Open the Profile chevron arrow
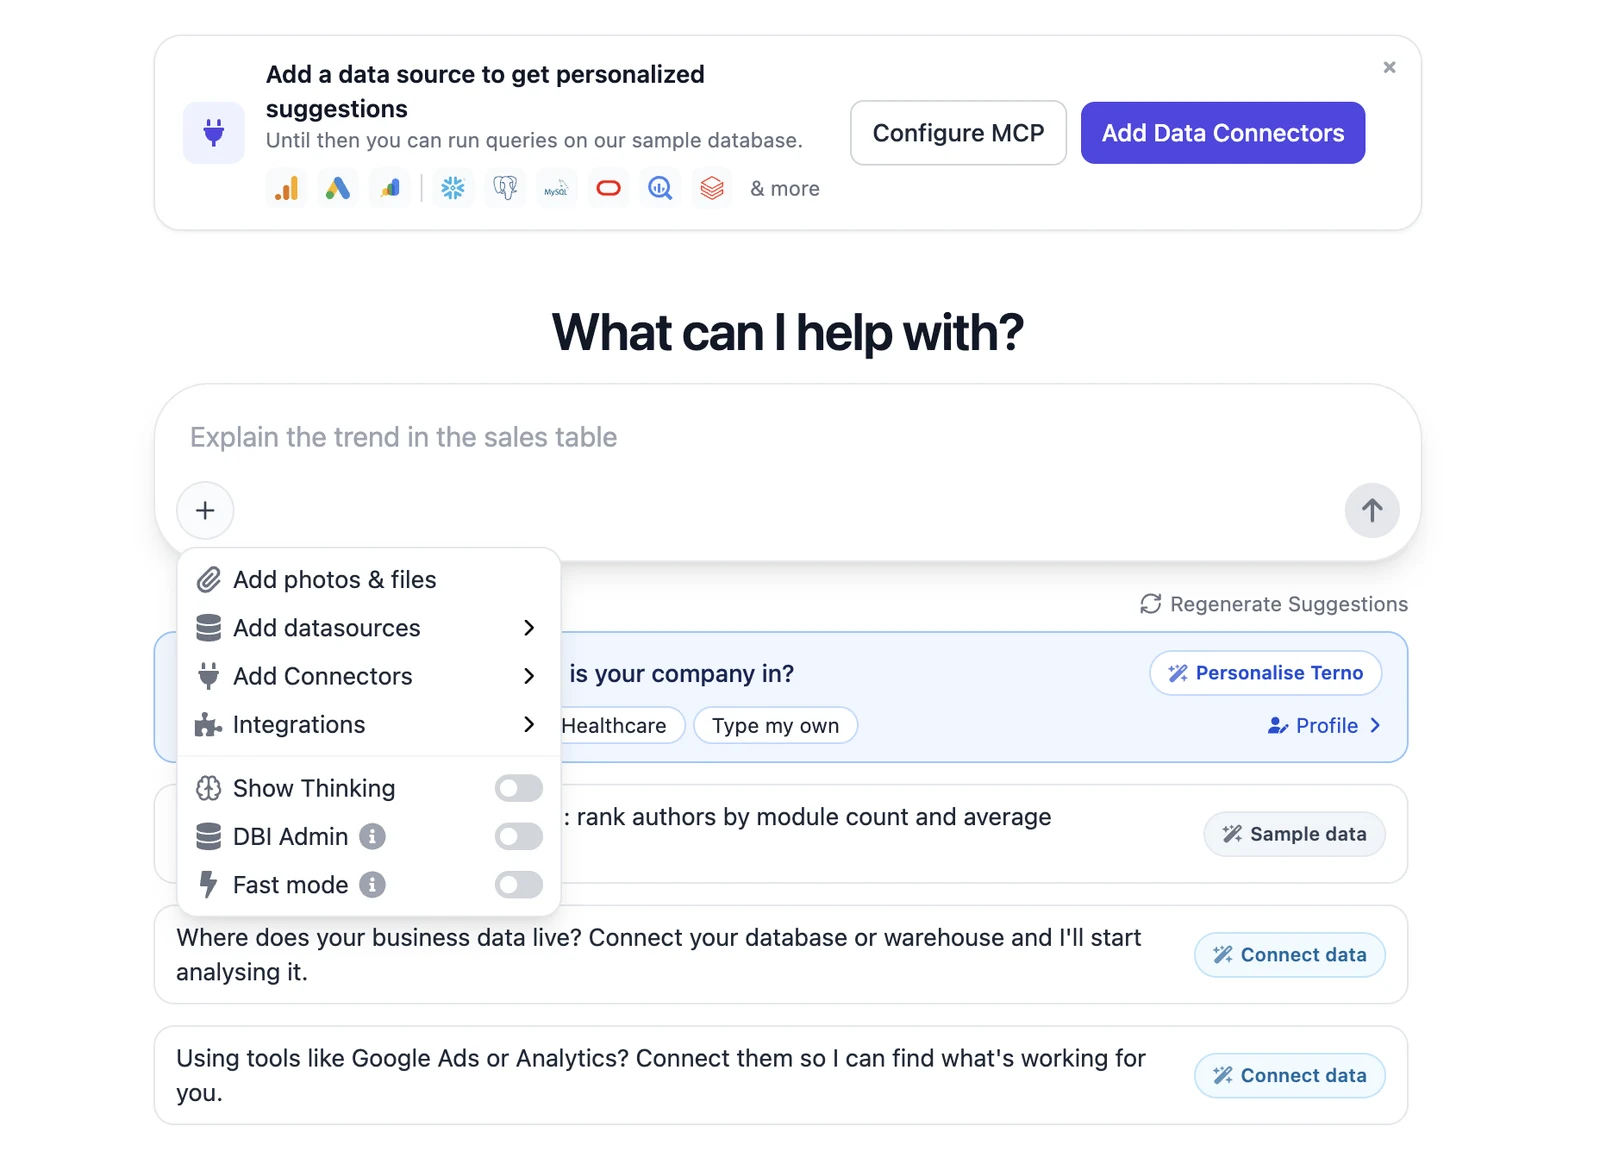Viewport: 1600px width, 1164px height. coord(1375,726)
